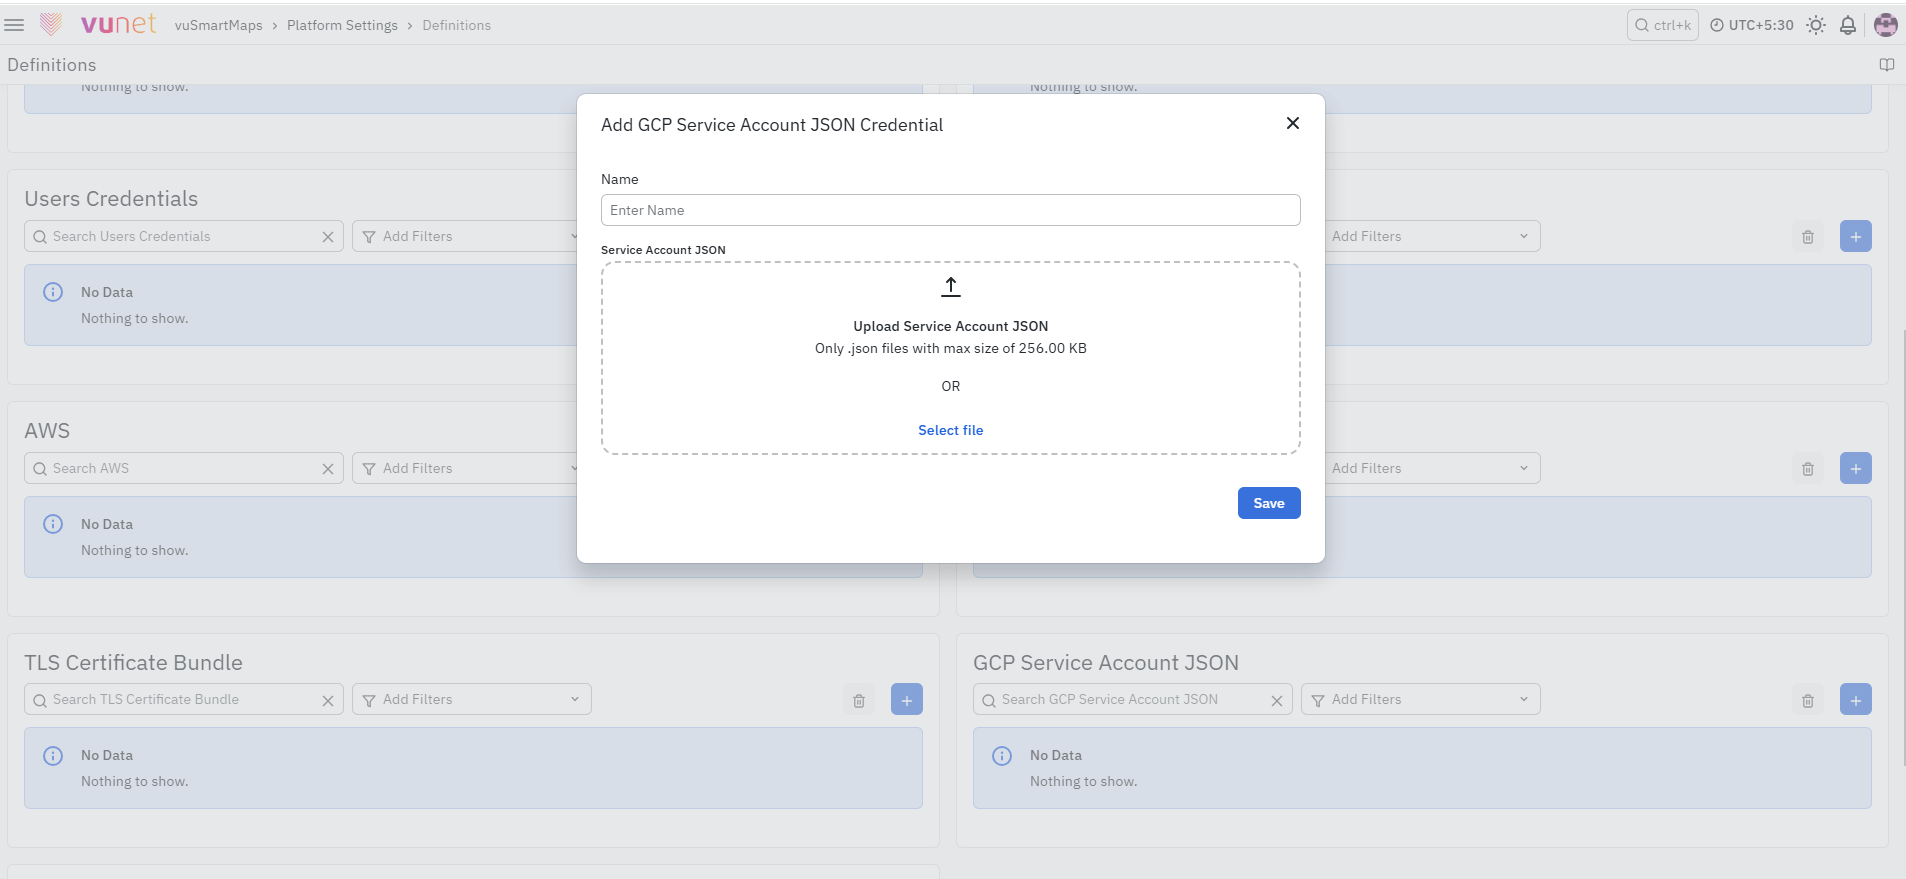This screenshot has height=879, width=1906.
Task: Open the hamburger navigation menu
Action: tap(14, 25)
